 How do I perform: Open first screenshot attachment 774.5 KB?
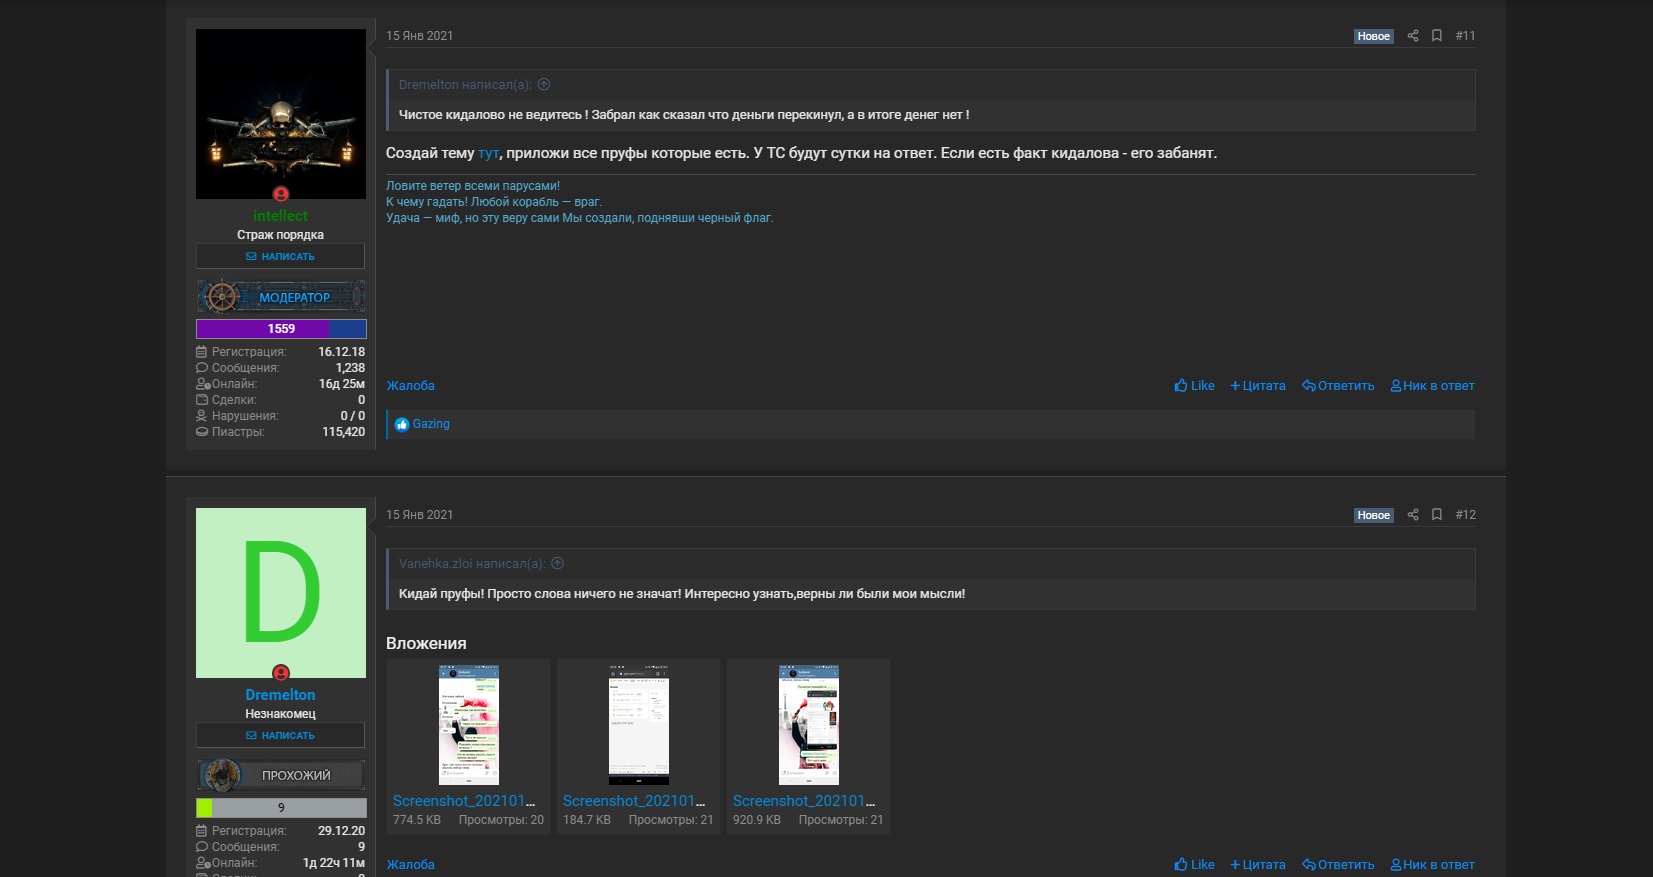tap(468, 725)
